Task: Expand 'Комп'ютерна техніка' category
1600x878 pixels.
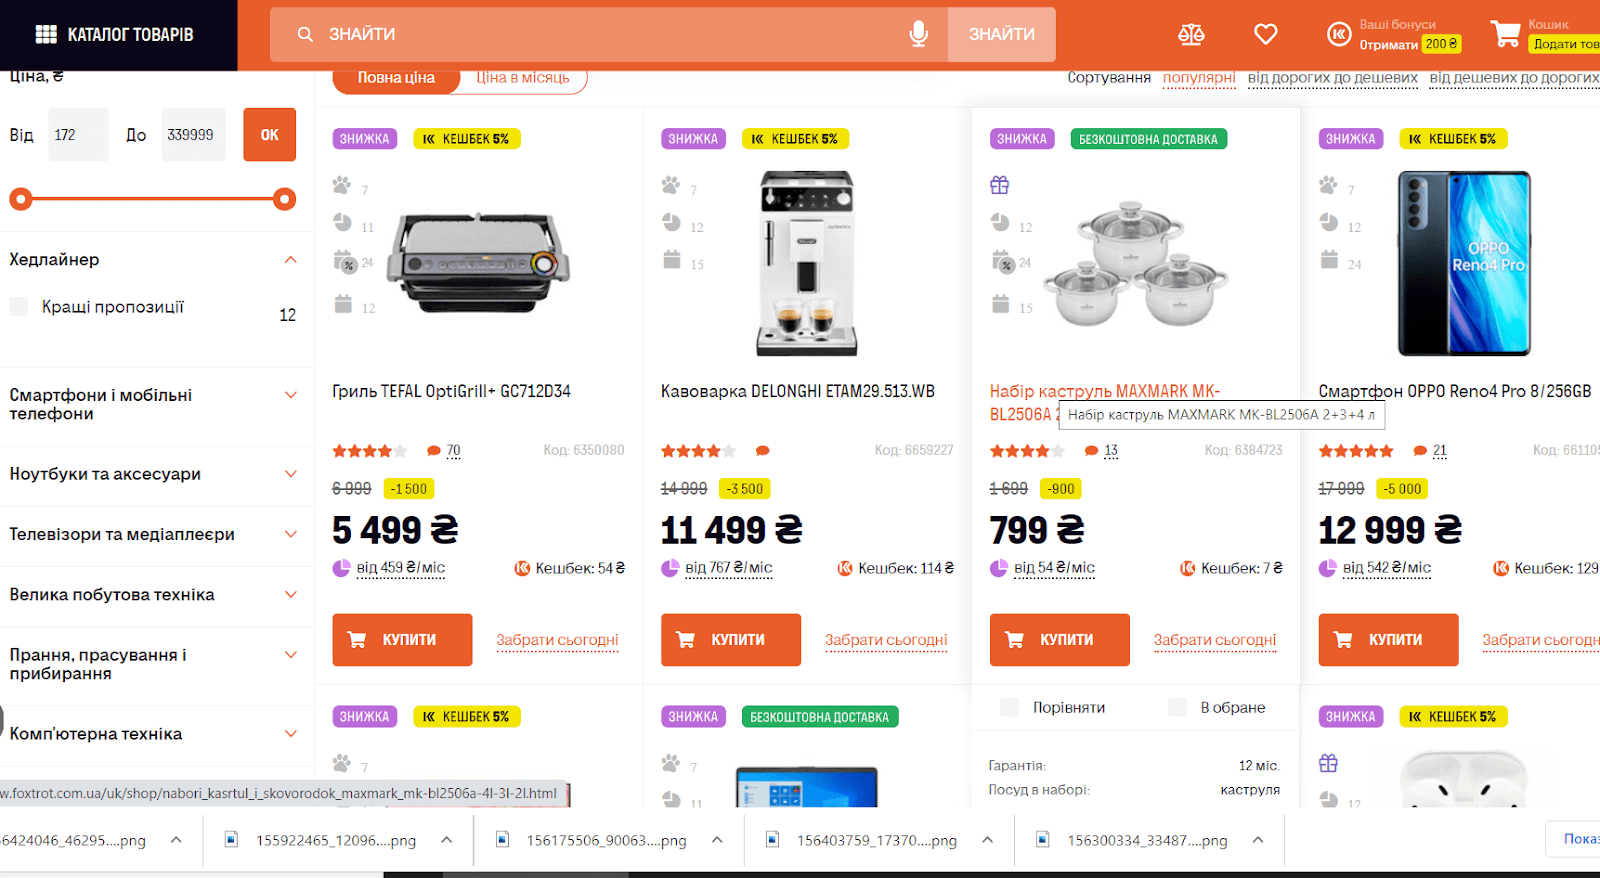Action: tap(291, 734)
